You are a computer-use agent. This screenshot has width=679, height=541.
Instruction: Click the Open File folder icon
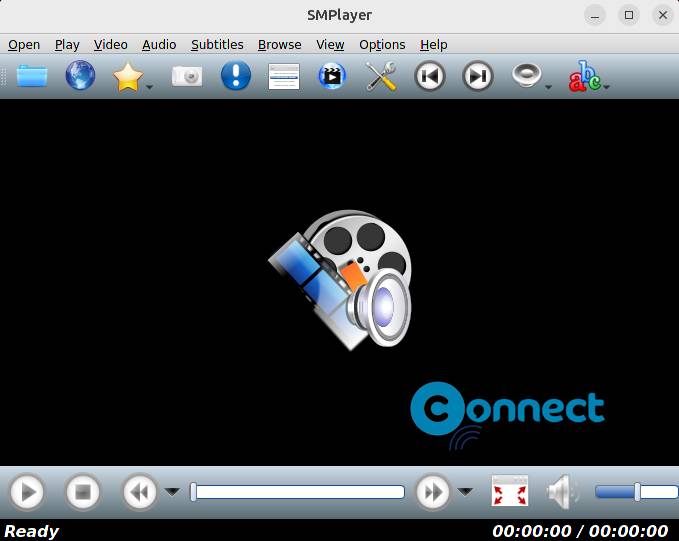click(32, 76)
